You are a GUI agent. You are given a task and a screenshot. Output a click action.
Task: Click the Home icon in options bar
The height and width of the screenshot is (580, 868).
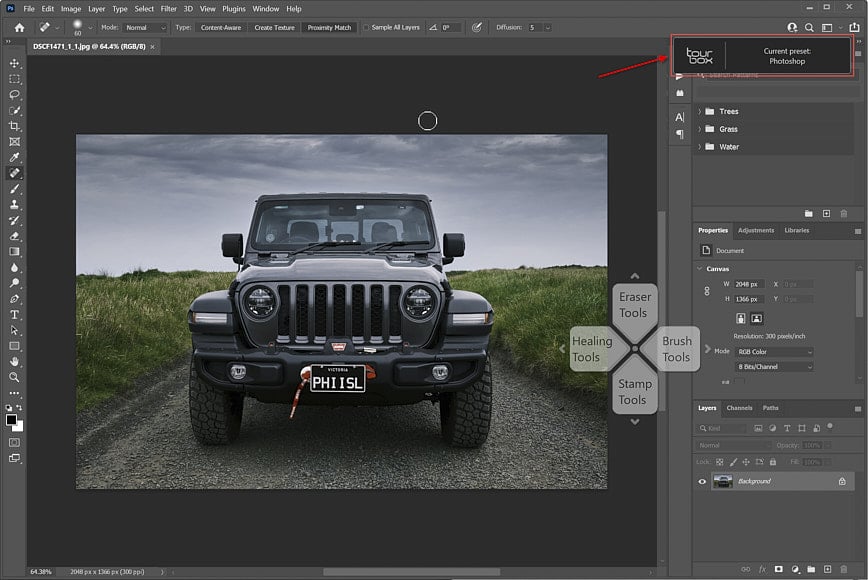(19, 27)
